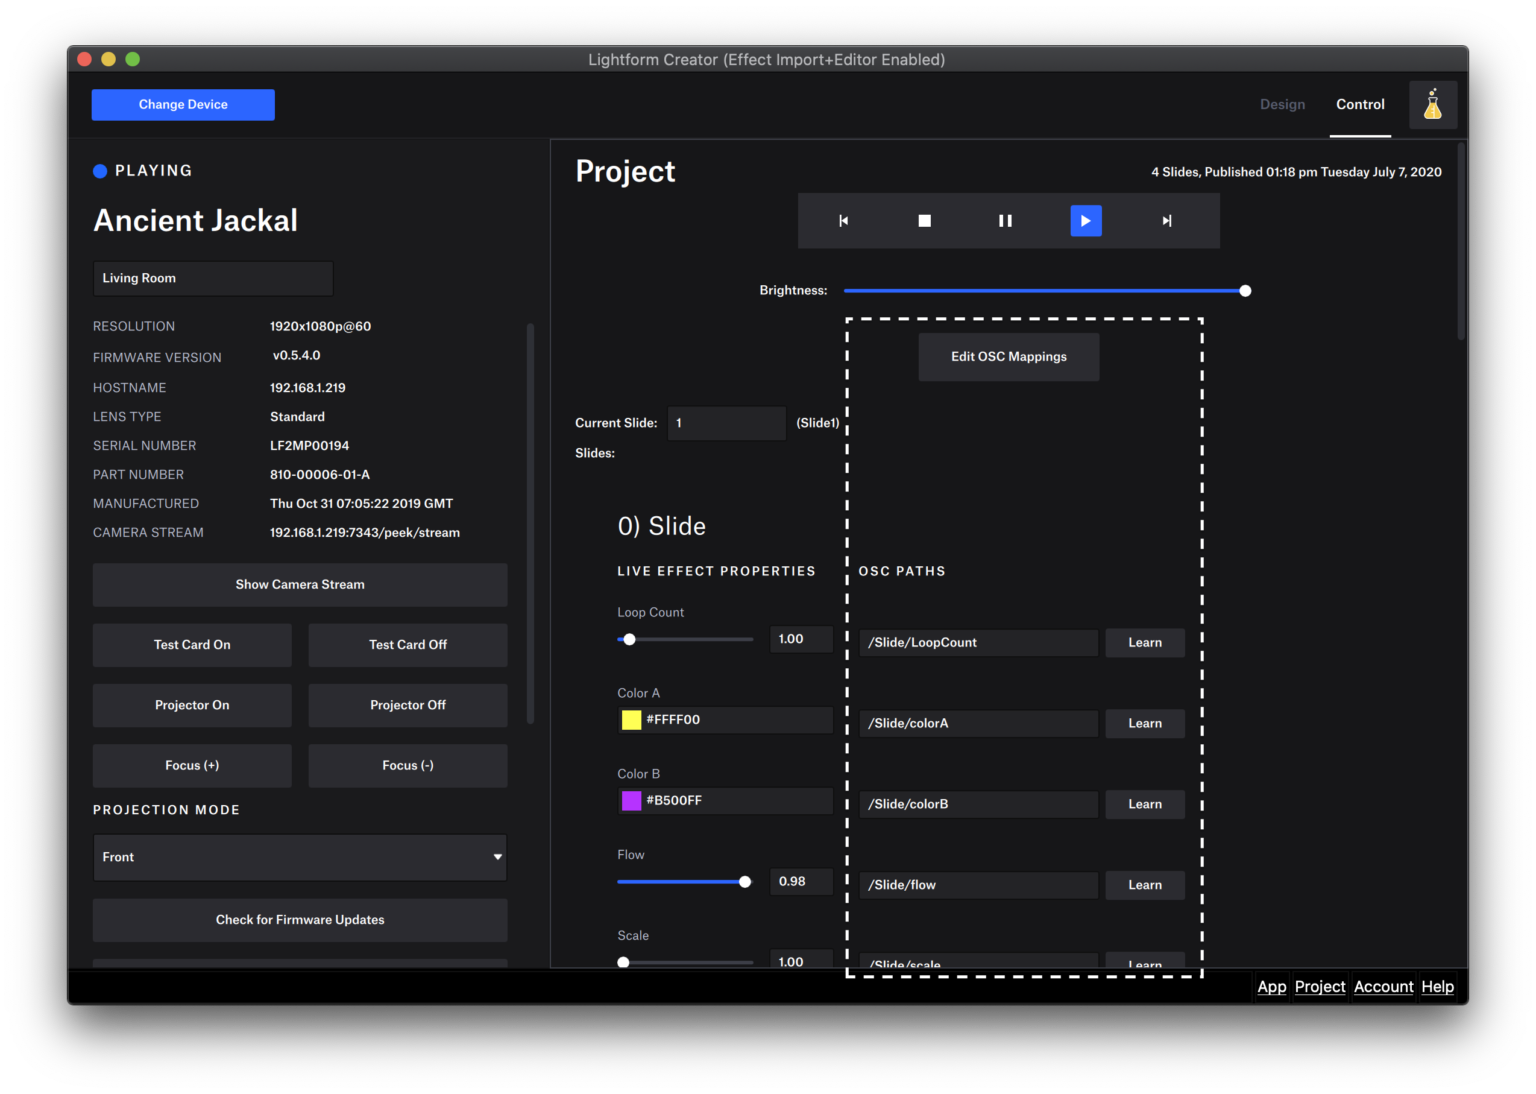Click Learn for /Slide/colorA
The image size is (1536, 1094).
point(1145,724)
